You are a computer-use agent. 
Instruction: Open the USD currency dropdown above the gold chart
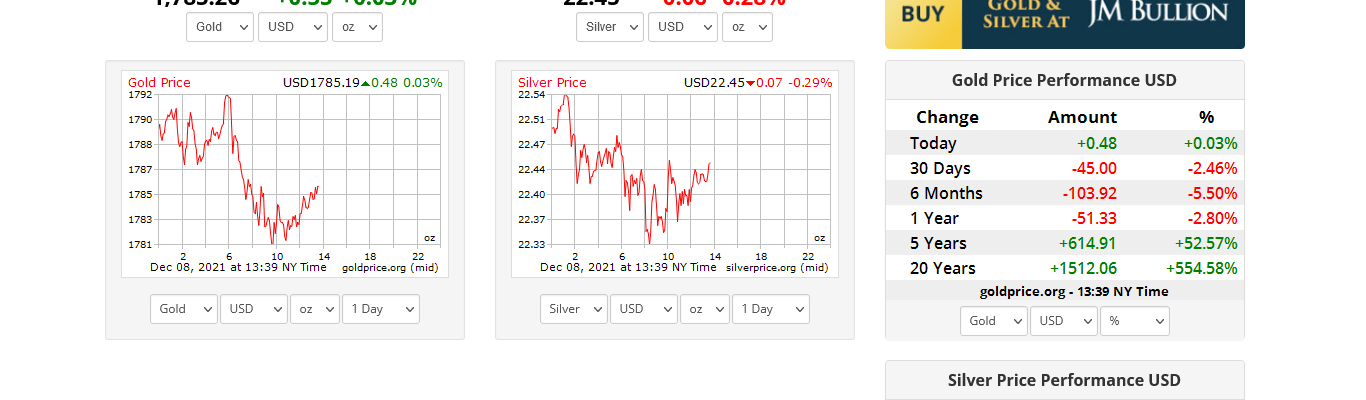tap(292, 27)
